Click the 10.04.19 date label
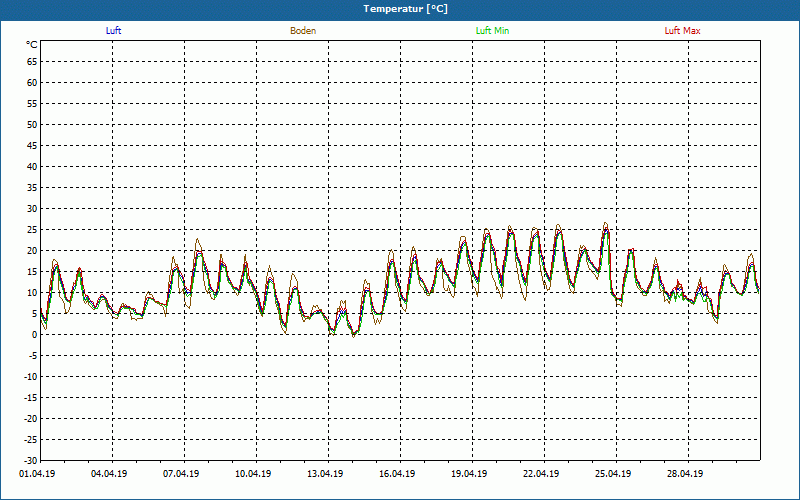 (253, 474)
